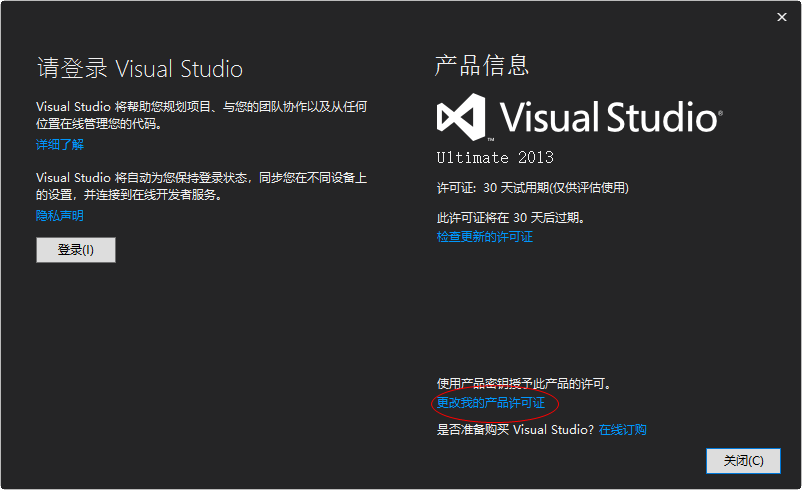Follow the 在线订购 order online link
The height and width of the screenshot is (490, 802).
[x=623, y=430]
